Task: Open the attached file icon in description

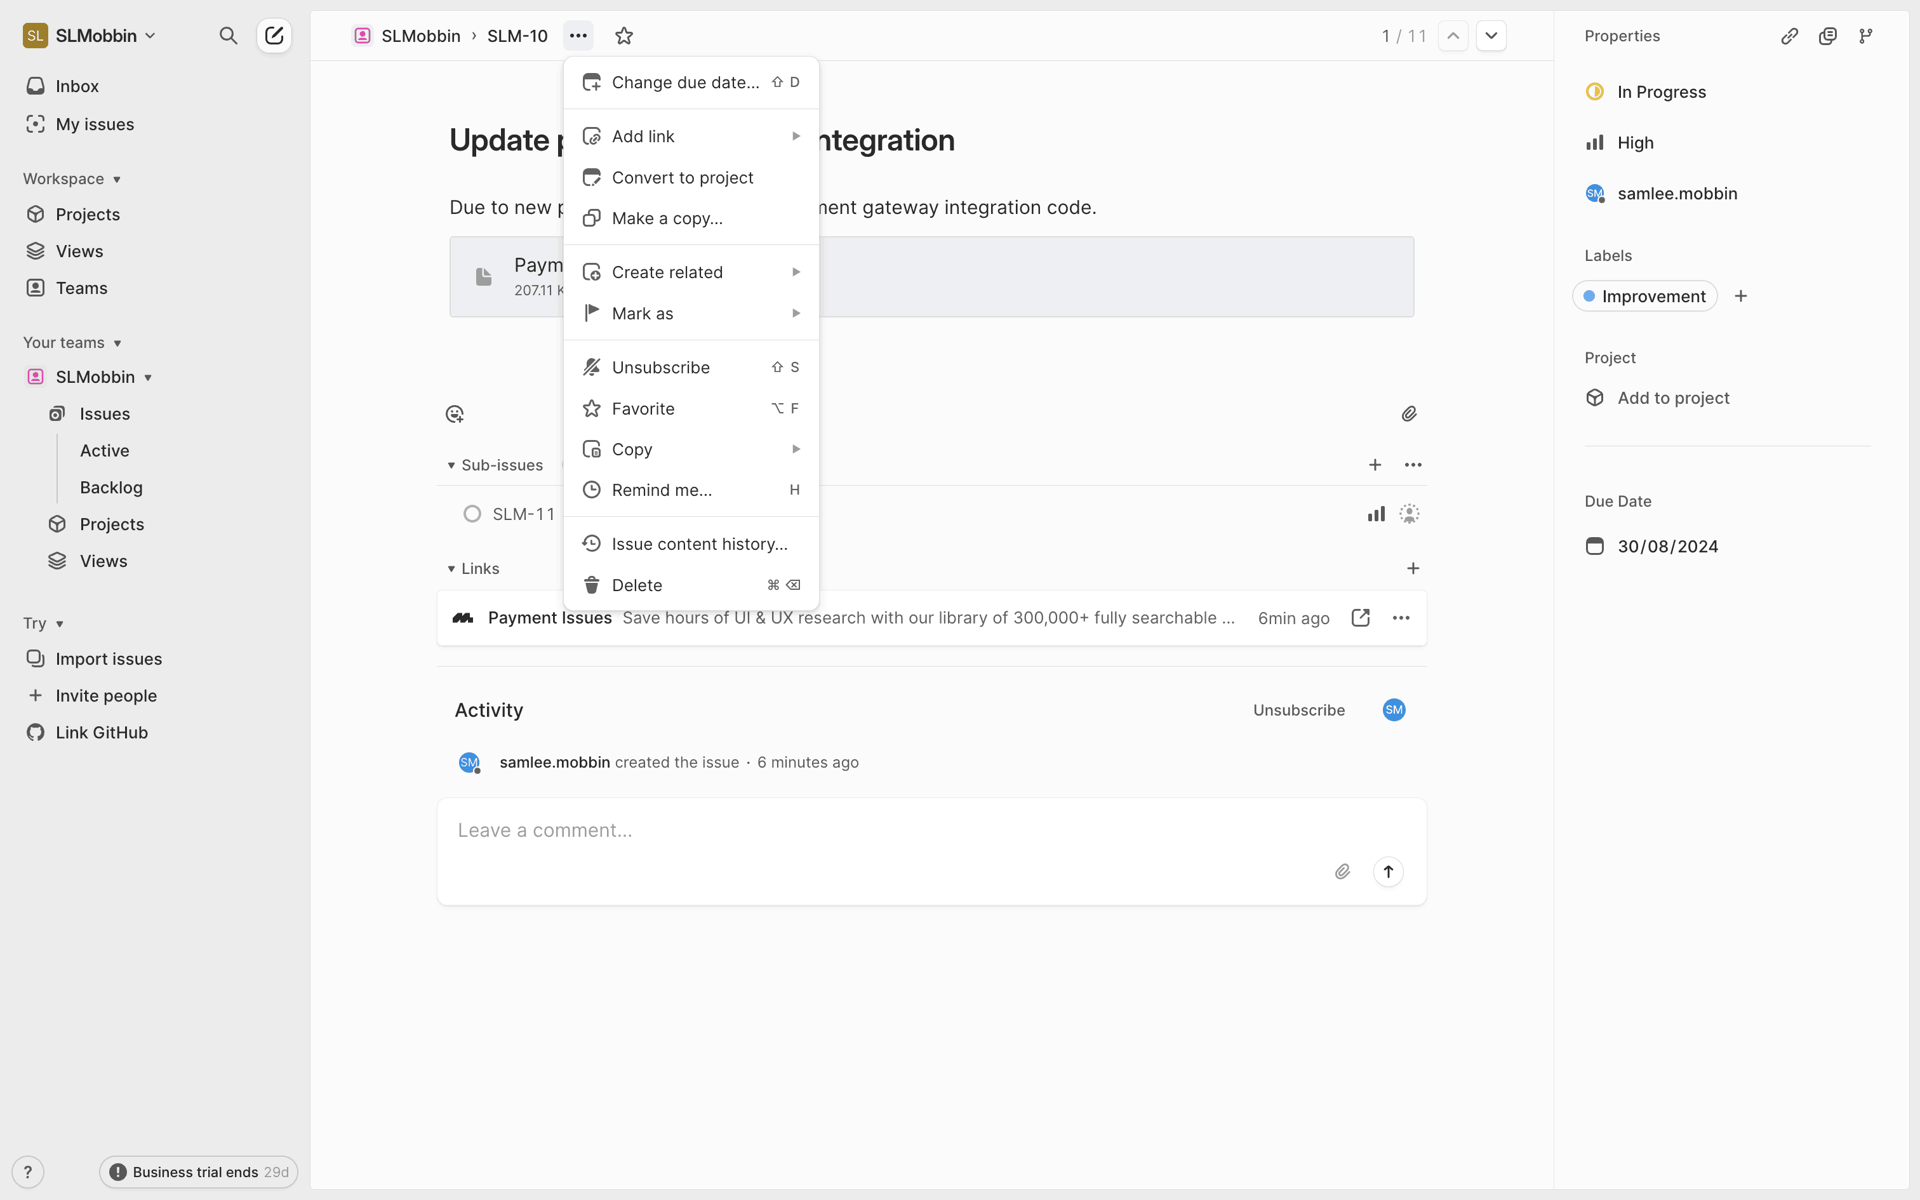Action: click(484, 277)
